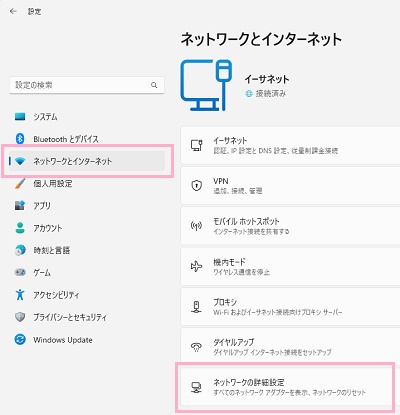This screenshot has width=400, height=415.
Task: Click the privacy shield icon
Action: (20, 317)
